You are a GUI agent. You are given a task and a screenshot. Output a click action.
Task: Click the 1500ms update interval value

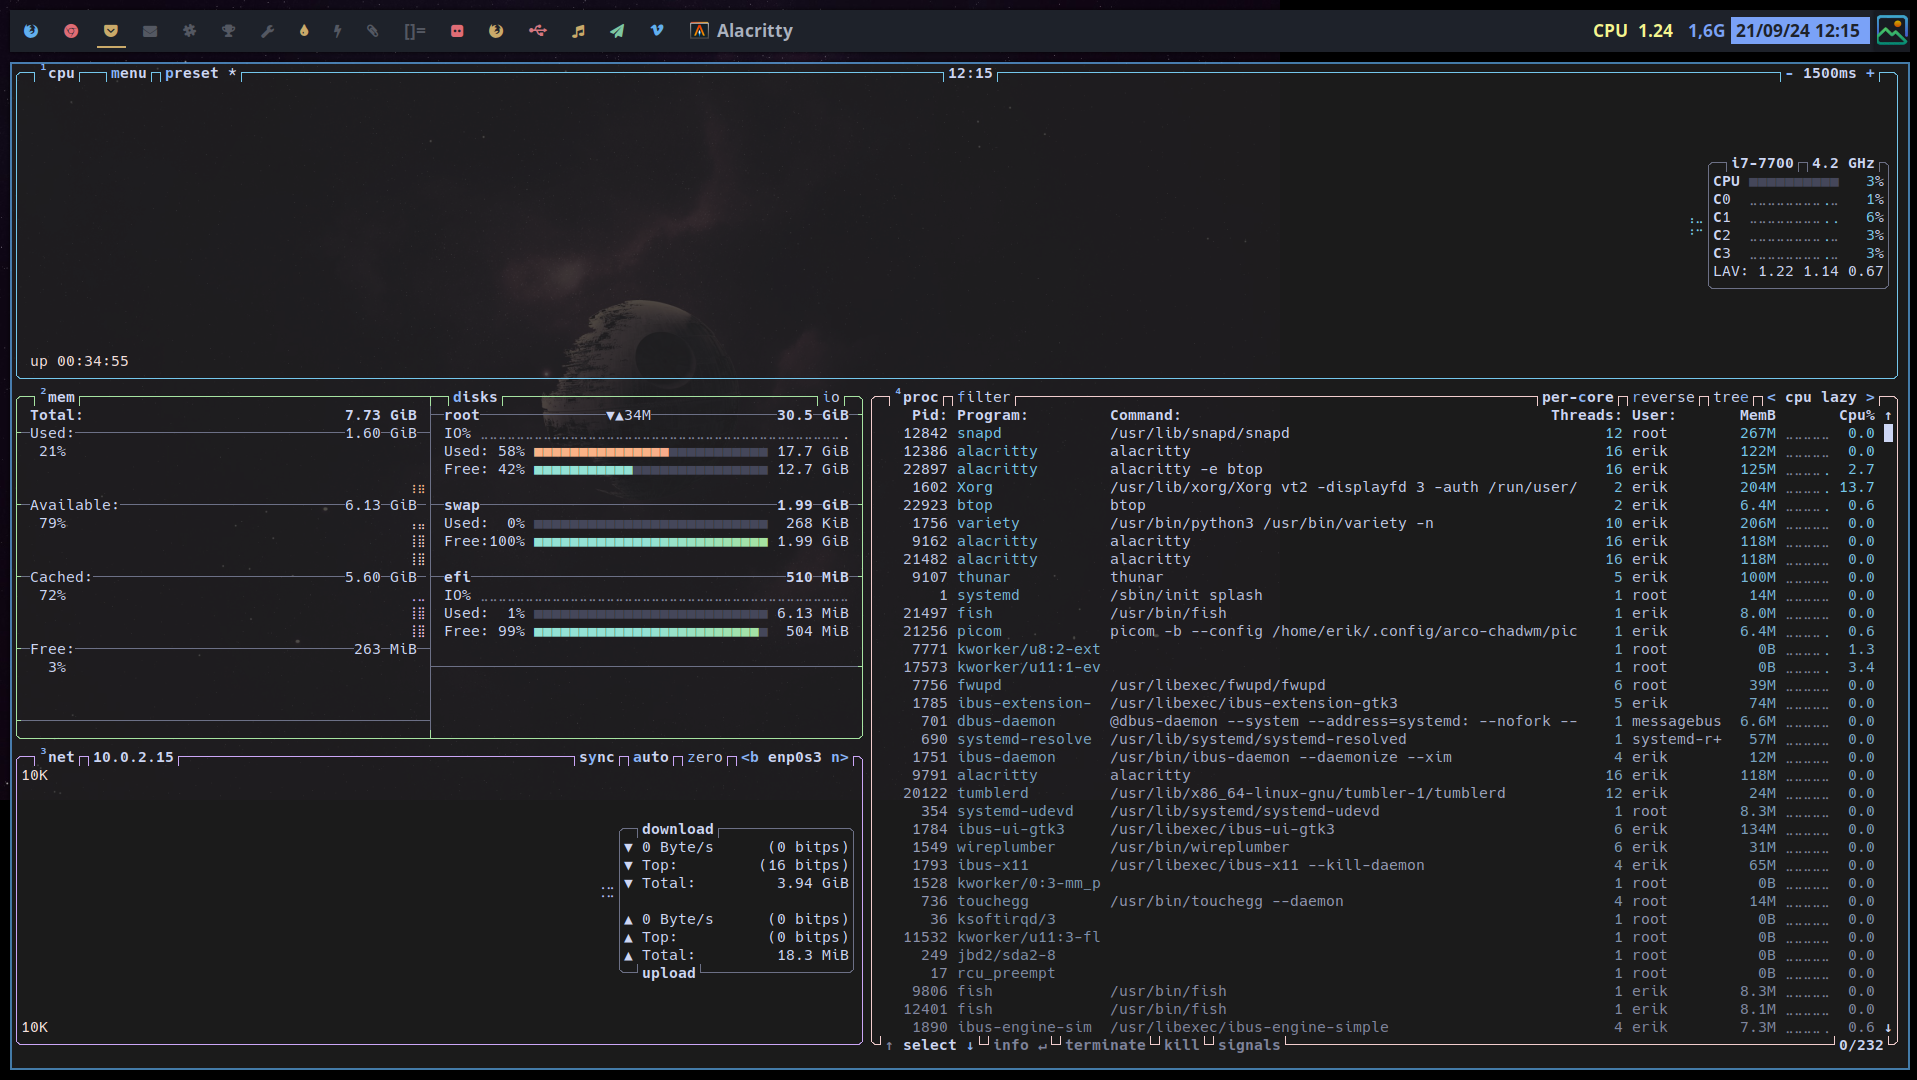(1829, 74)
